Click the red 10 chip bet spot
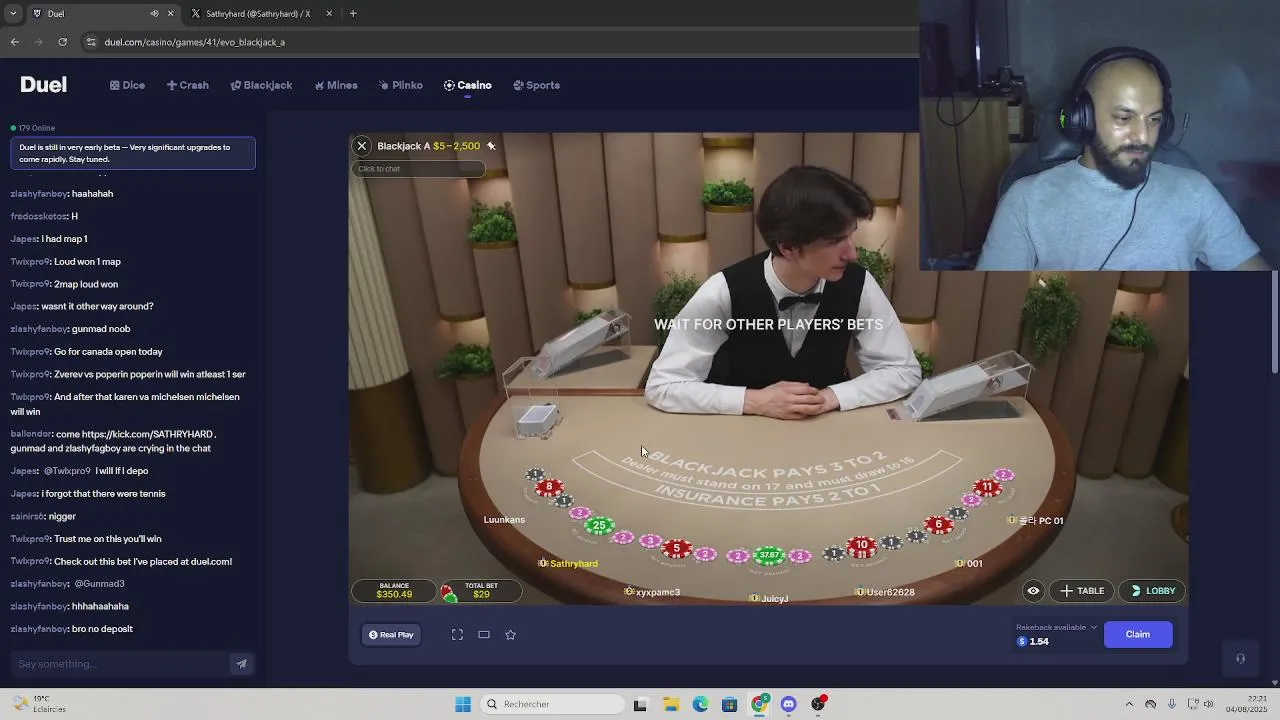Viewport: 1280px width, 720px height. point(861,546)
